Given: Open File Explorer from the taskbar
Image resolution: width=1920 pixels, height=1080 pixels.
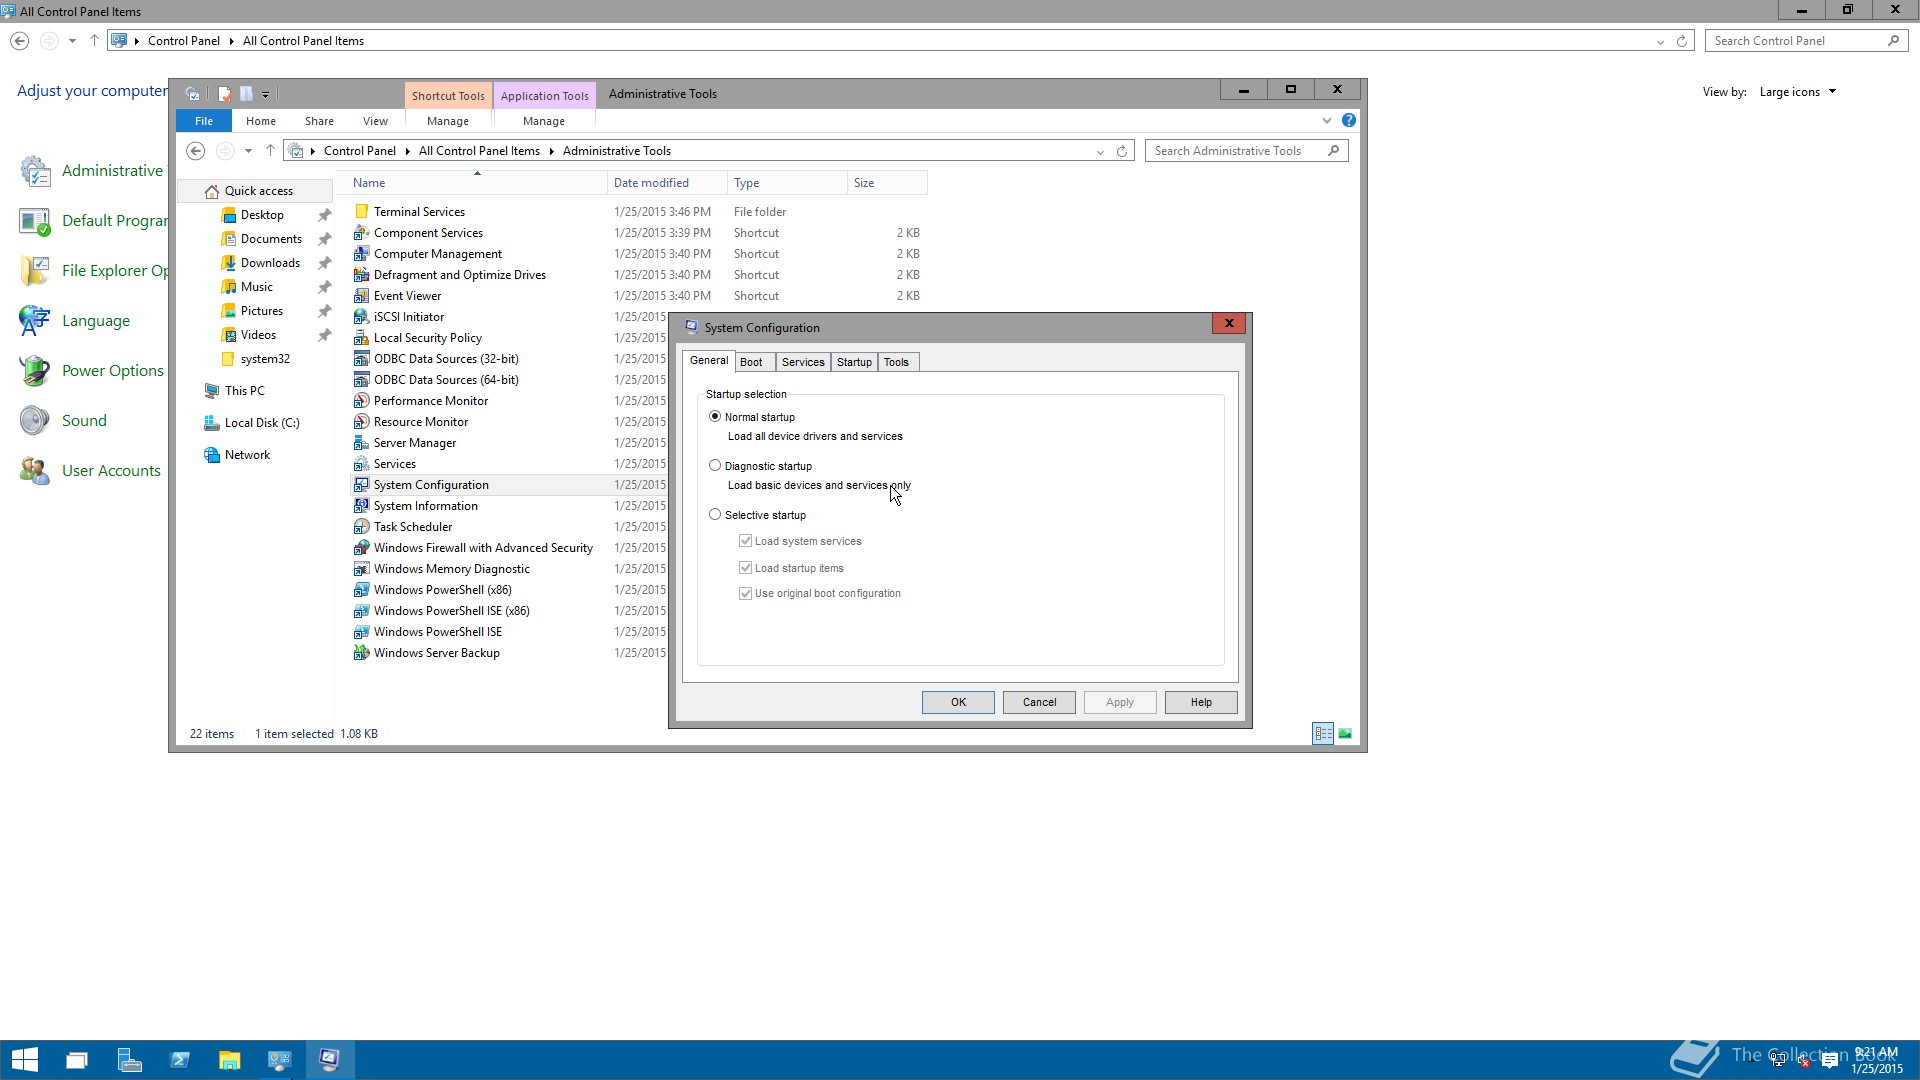Looking at the screenshot, I should [x=230, y=1060].
